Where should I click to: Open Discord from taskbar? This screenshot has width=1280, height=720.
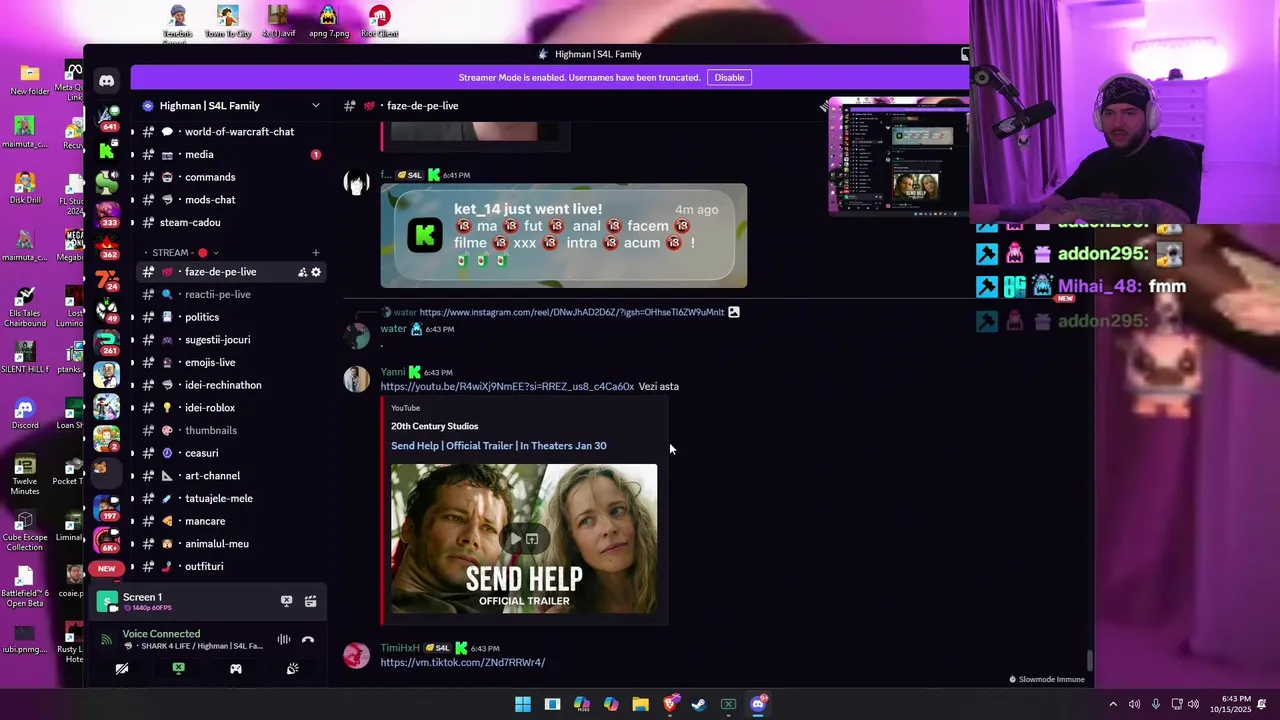pos(758,704)
